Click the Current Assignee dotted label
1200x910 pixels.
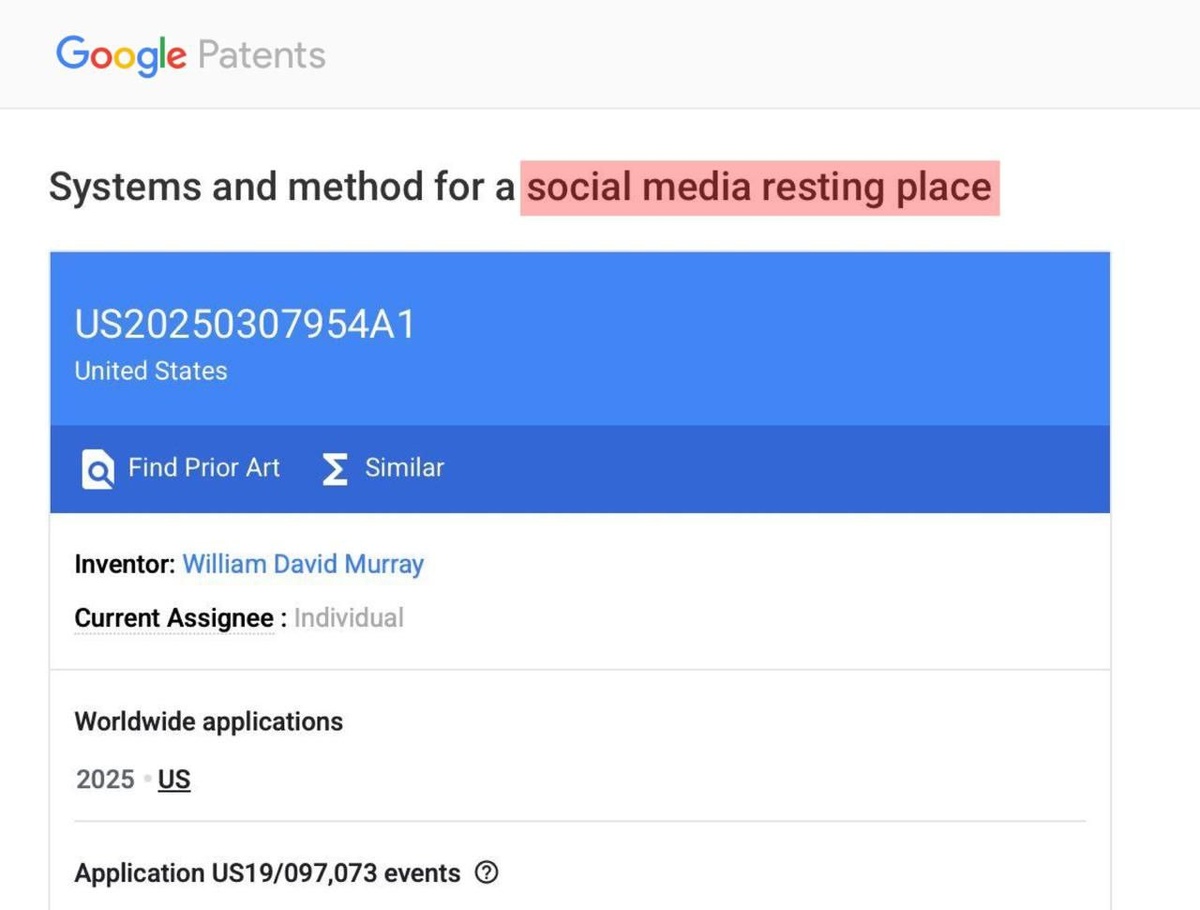pyautogui.click(x=174, y=618)
